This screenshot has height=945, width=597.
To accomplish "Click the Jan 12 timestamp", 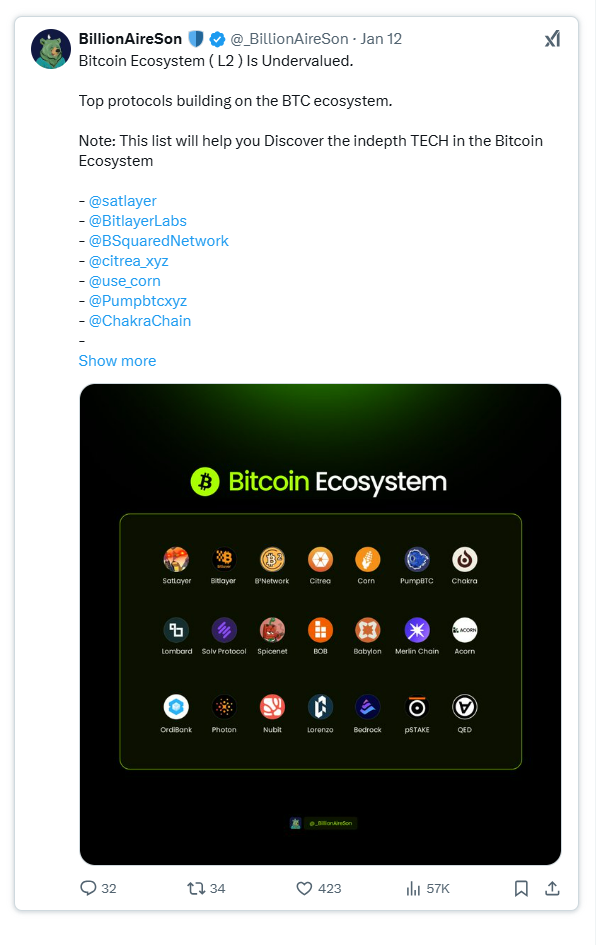I will (x=381, y=39).
